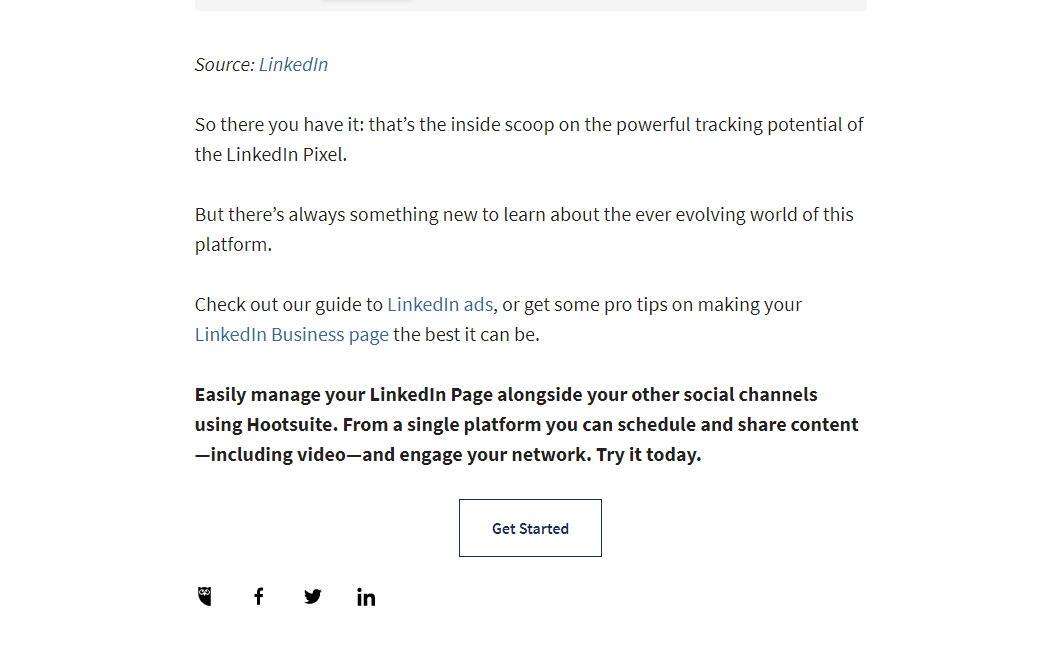This screenshot has width=1056, height=656.
Task: Click the "But there's always something new" paragraph
Action: coord(524,229)
